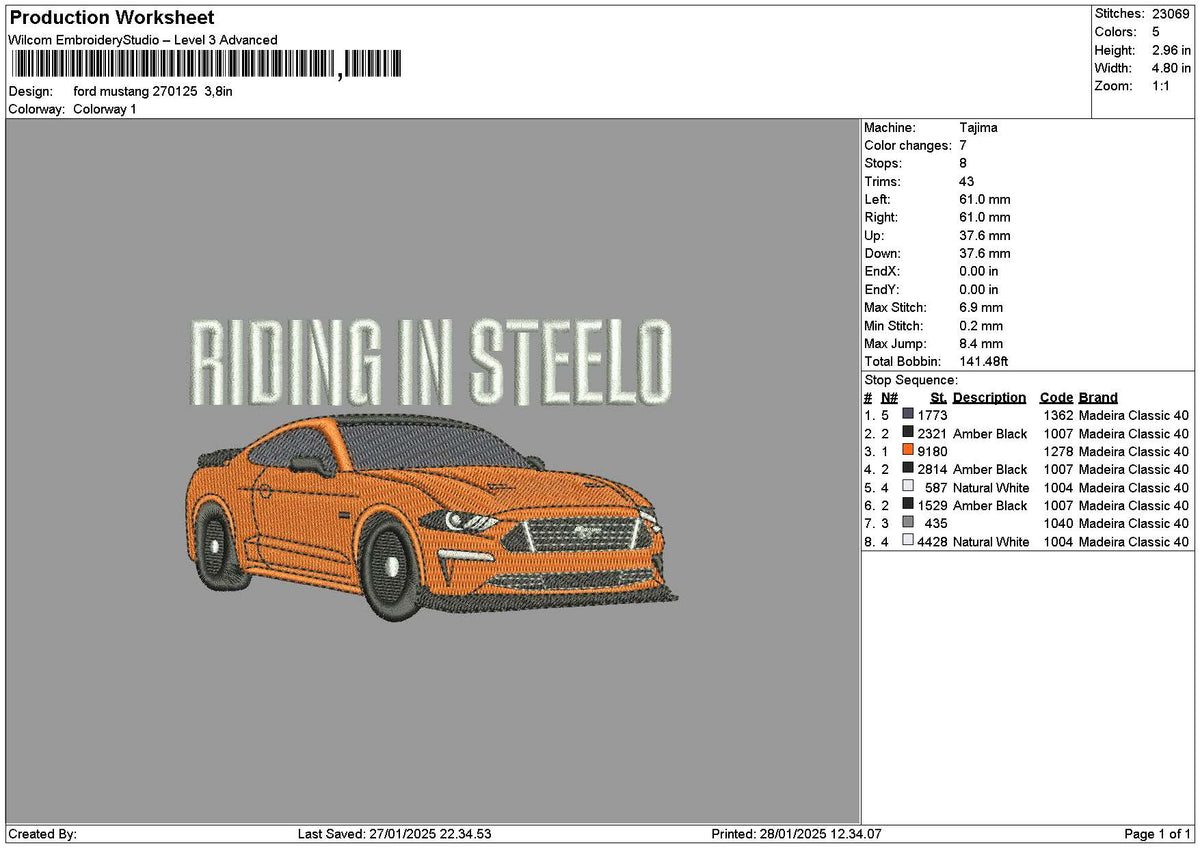This screenshot has height=848, width=1200.
Task: Click 'Madeira Classic 40' in stop 3 row
Action: click(1134, 451)
